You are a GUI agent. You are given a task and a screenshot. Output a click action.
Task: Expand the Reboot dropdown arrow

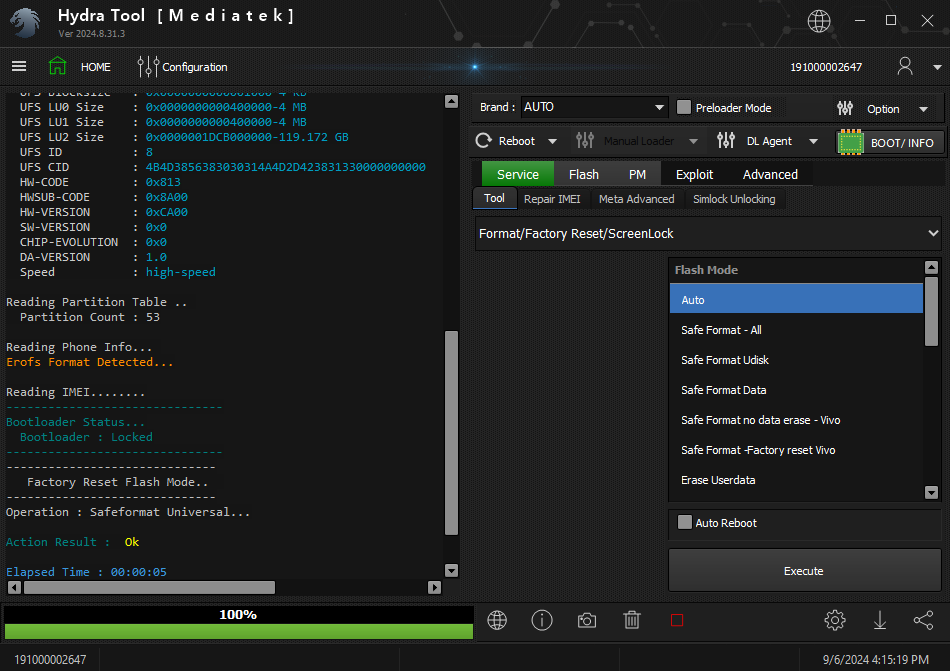[x=552, y=141]
